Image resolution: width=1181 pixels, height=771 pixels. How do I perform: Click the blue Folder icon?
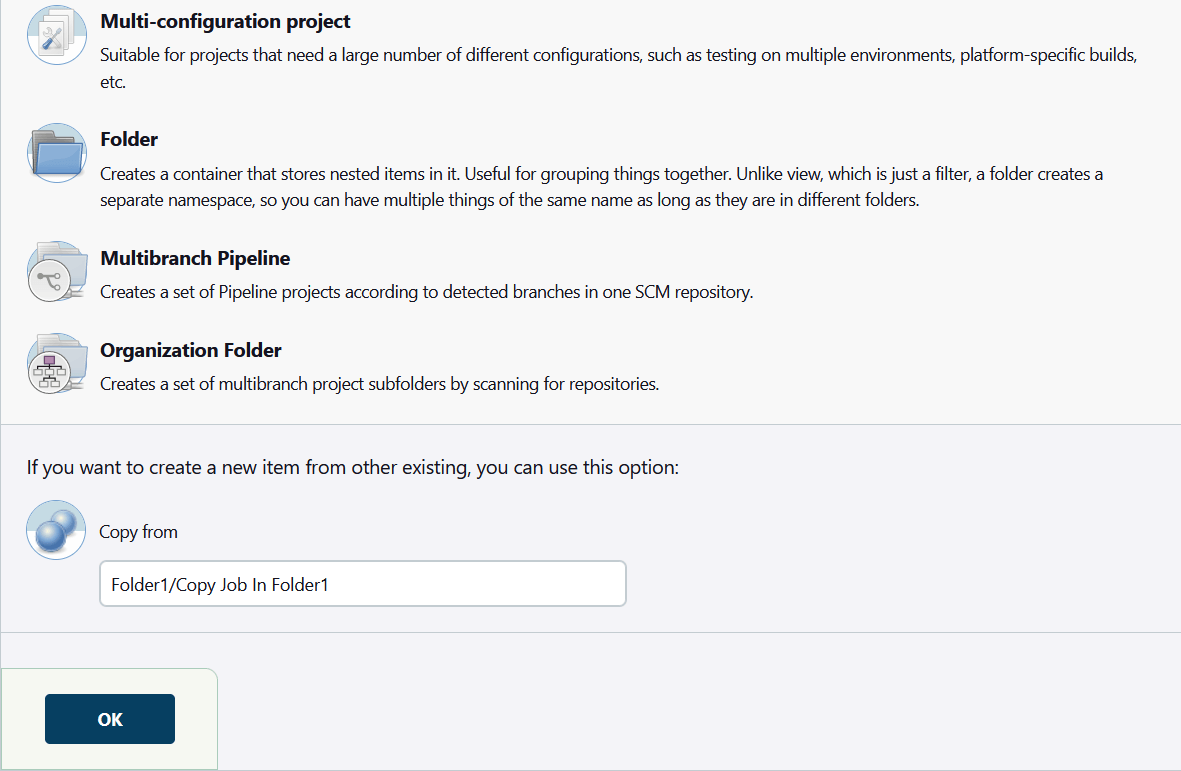click(x=56, y=153)
